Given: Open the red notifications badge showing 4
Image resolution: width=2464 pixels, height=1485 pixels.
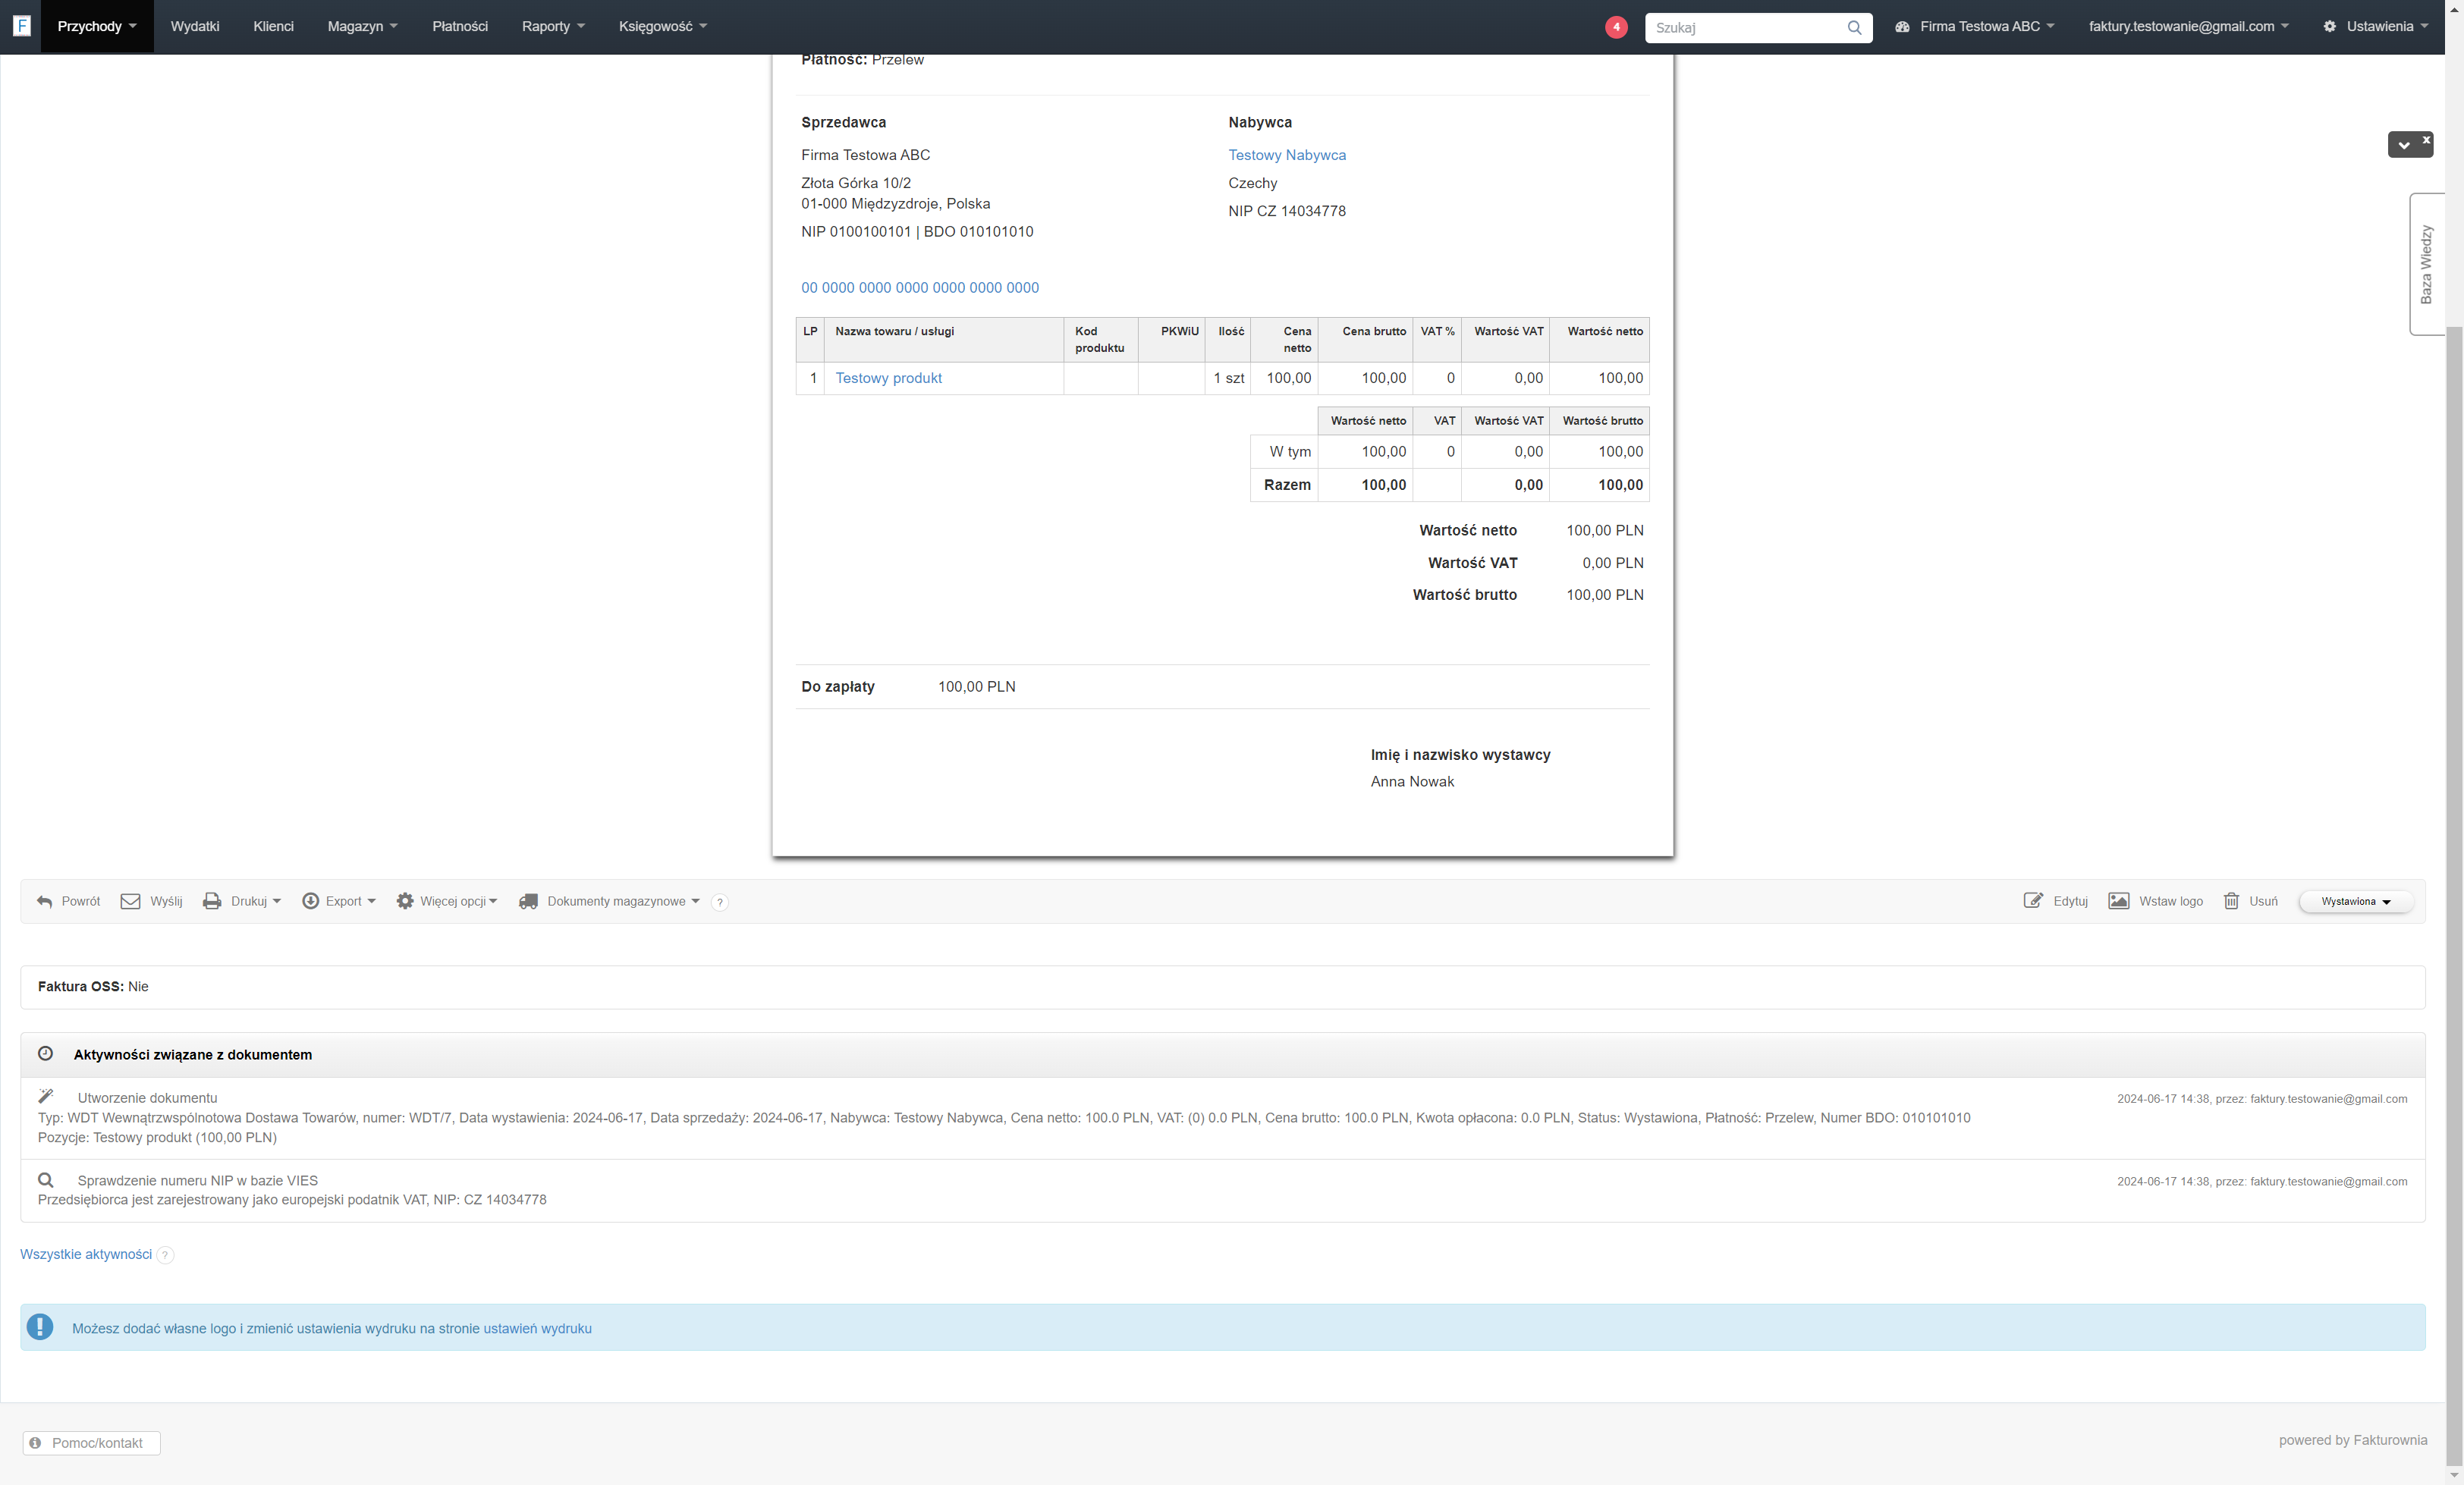Looking at the screenshot, I should (1616, 27).
